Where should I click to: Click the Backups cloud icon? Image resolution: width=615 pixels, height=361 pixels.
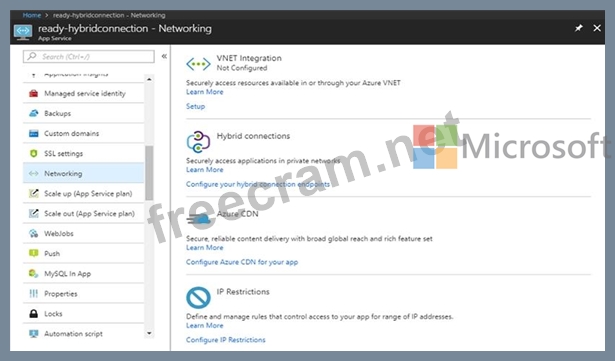tap(34, 113)
